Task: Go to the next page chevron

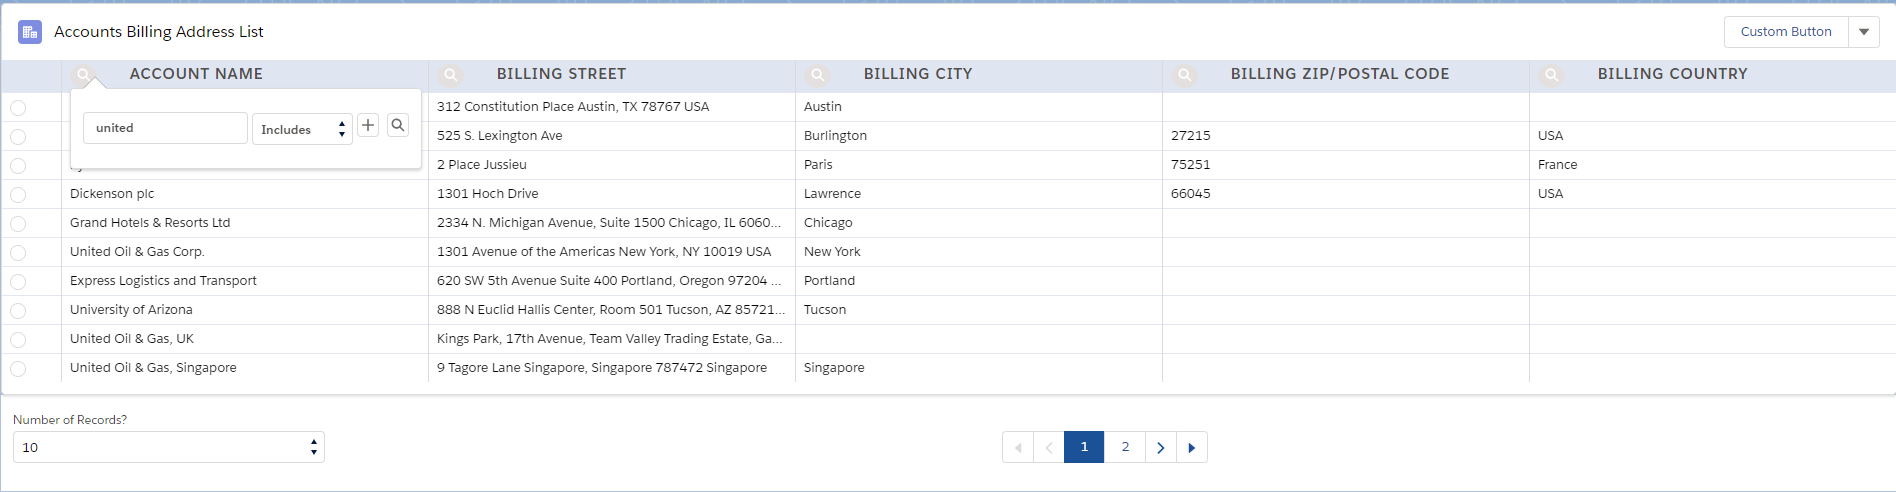Action: [1160, 447]
